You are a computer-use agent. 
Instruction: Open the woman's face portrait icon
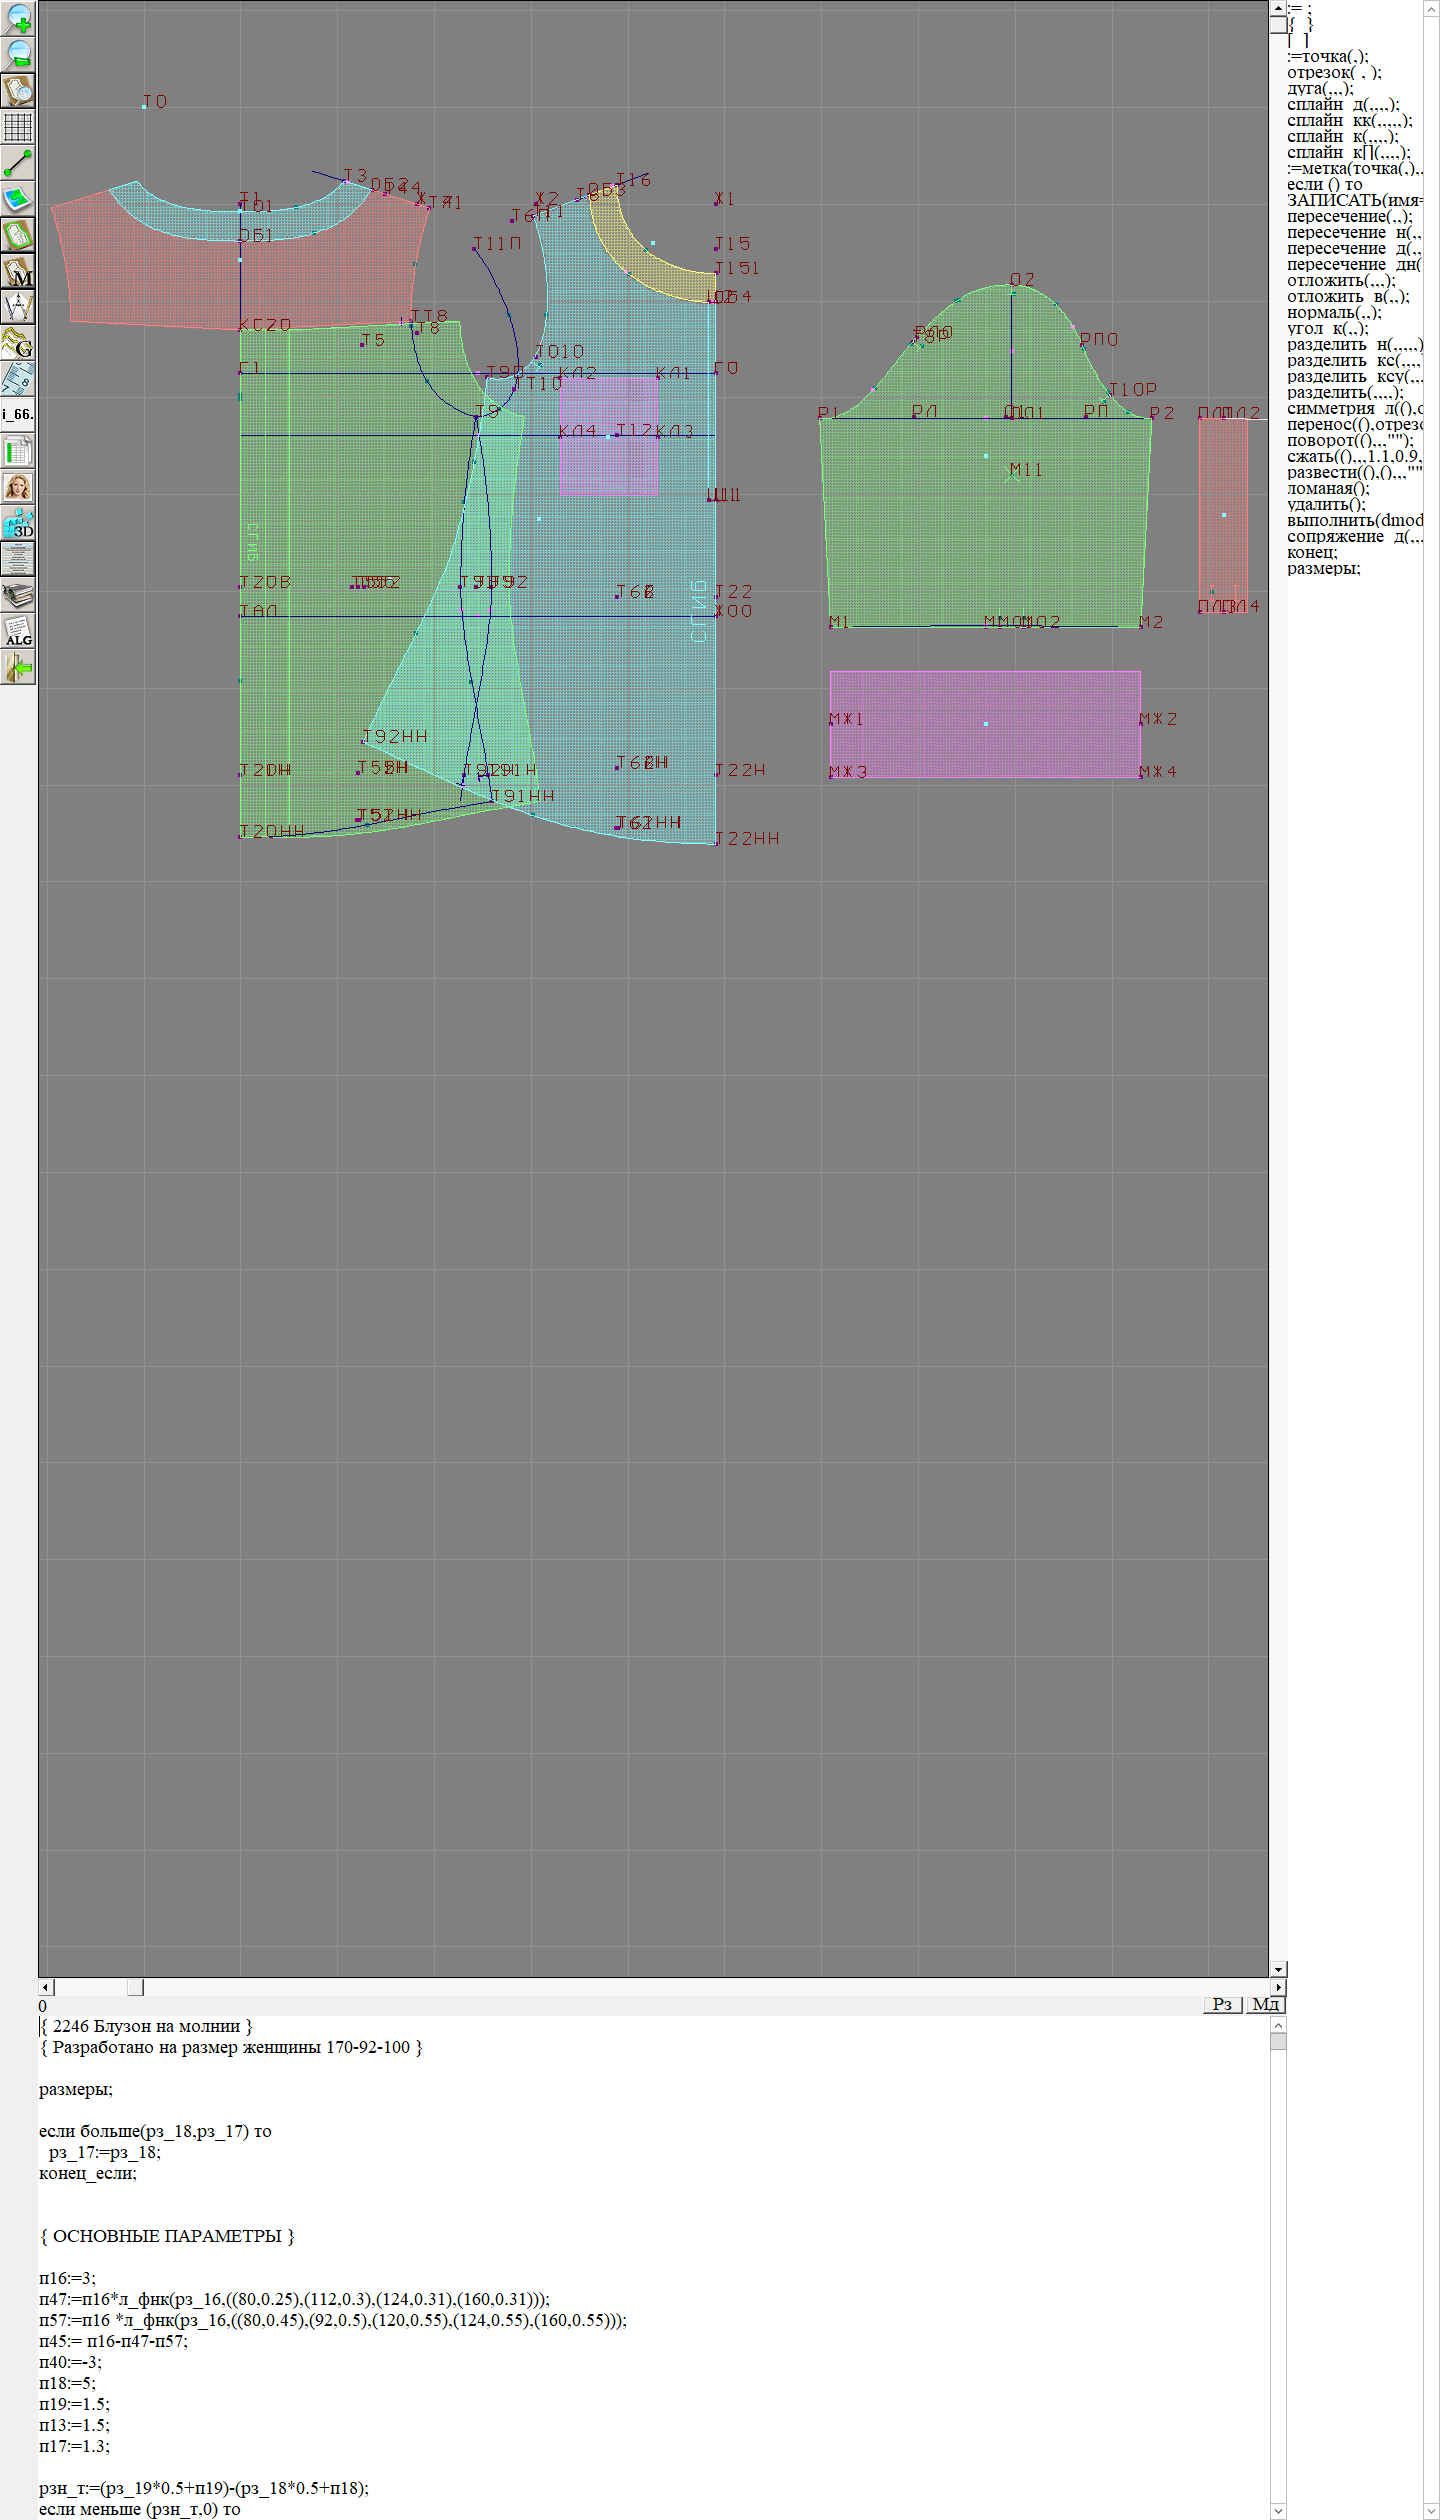18,487
